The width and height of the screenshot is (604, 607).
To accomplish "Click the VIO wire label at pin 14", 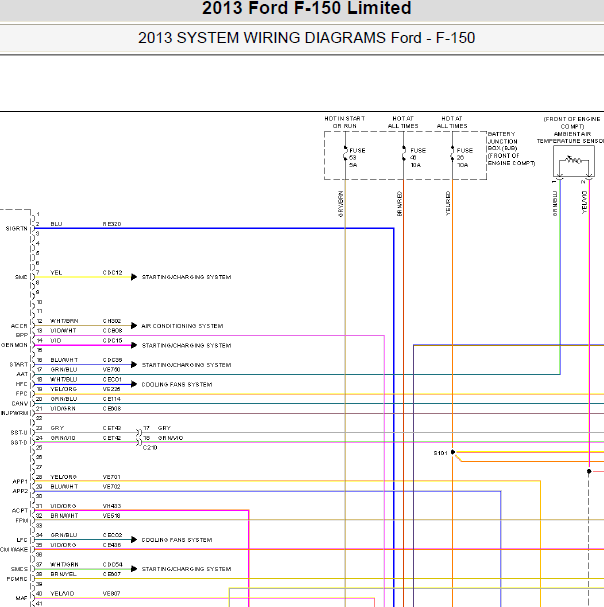I will 56,341.
